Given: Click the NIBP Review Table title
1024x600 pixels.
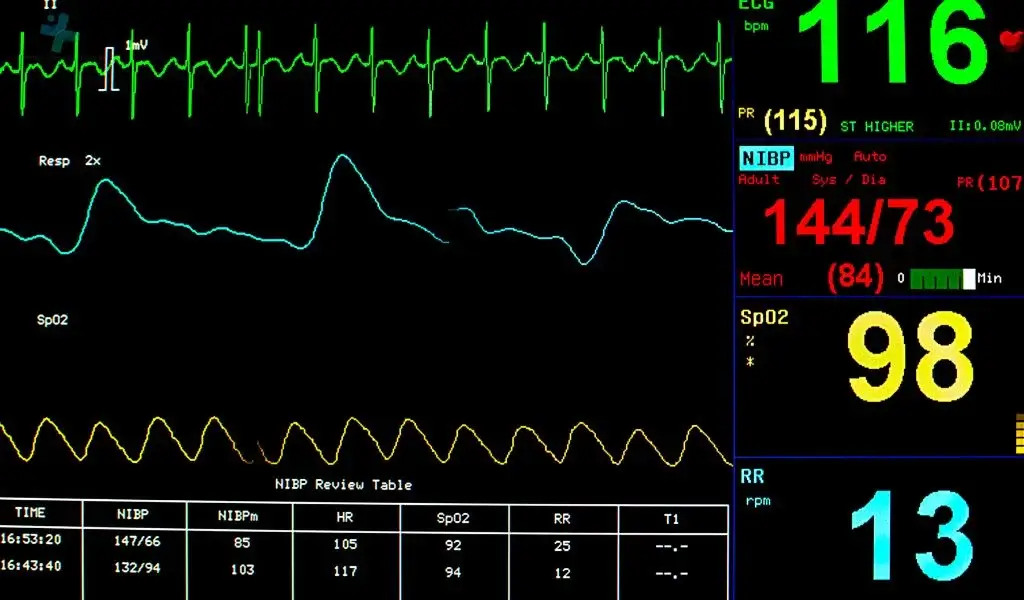Looking at the screenshot, I should pos(343,485).
